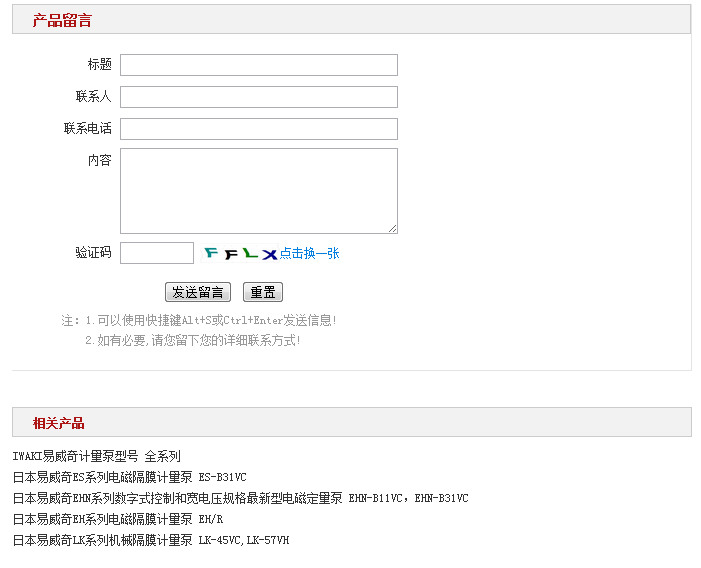Click the 联系电话 field label
This screenshot has width=701, height=568.
coord(88,128)
